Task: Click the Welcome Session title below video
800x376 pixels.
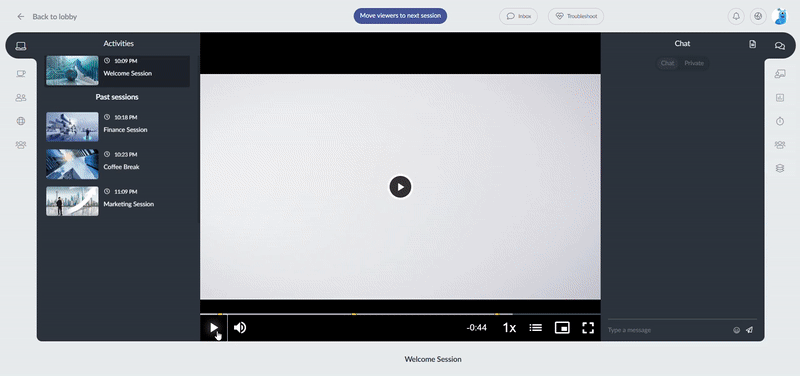Action: pyautogui.click(x=433, y=359)
